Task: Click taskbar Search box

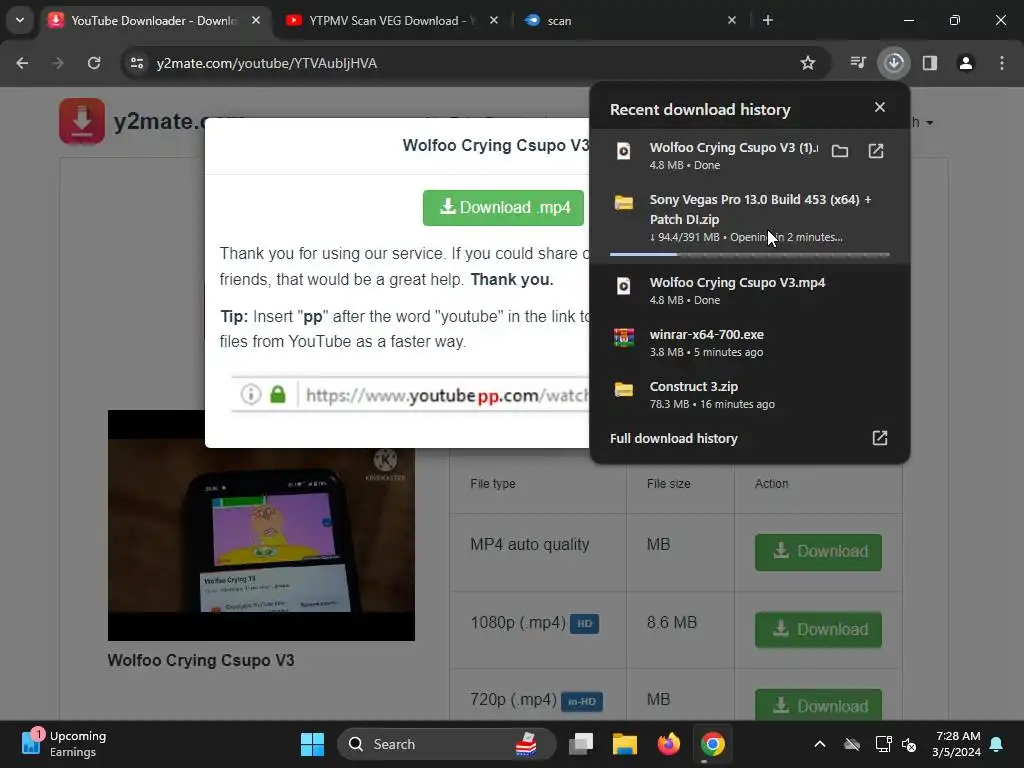Action: pyautogui.click(x=446, y=744)
